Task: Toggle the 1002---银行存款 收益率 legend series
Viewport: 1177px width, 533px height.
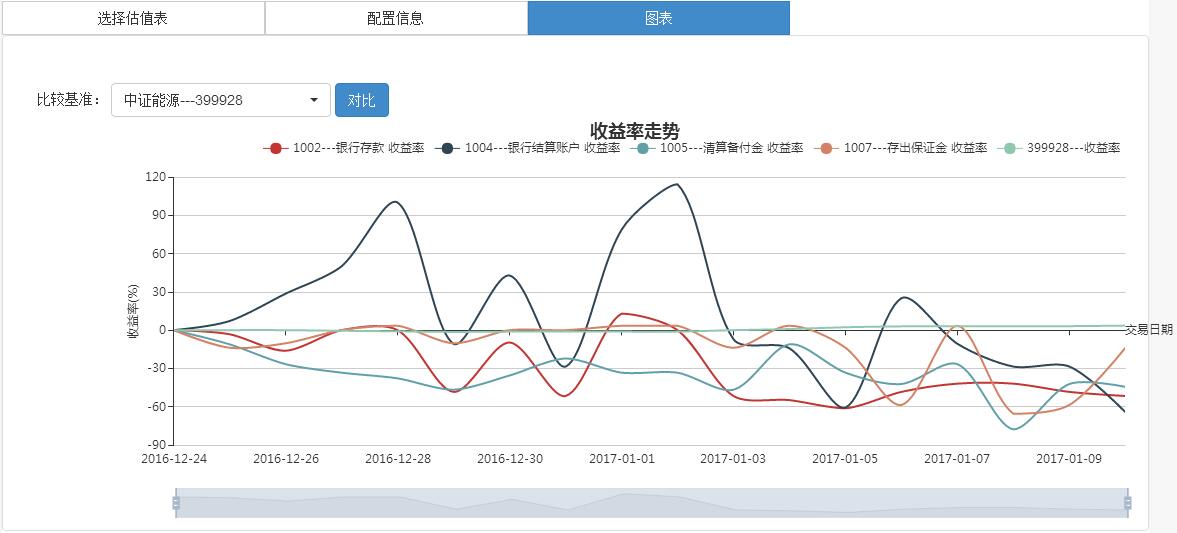Action: coord(344,149)
